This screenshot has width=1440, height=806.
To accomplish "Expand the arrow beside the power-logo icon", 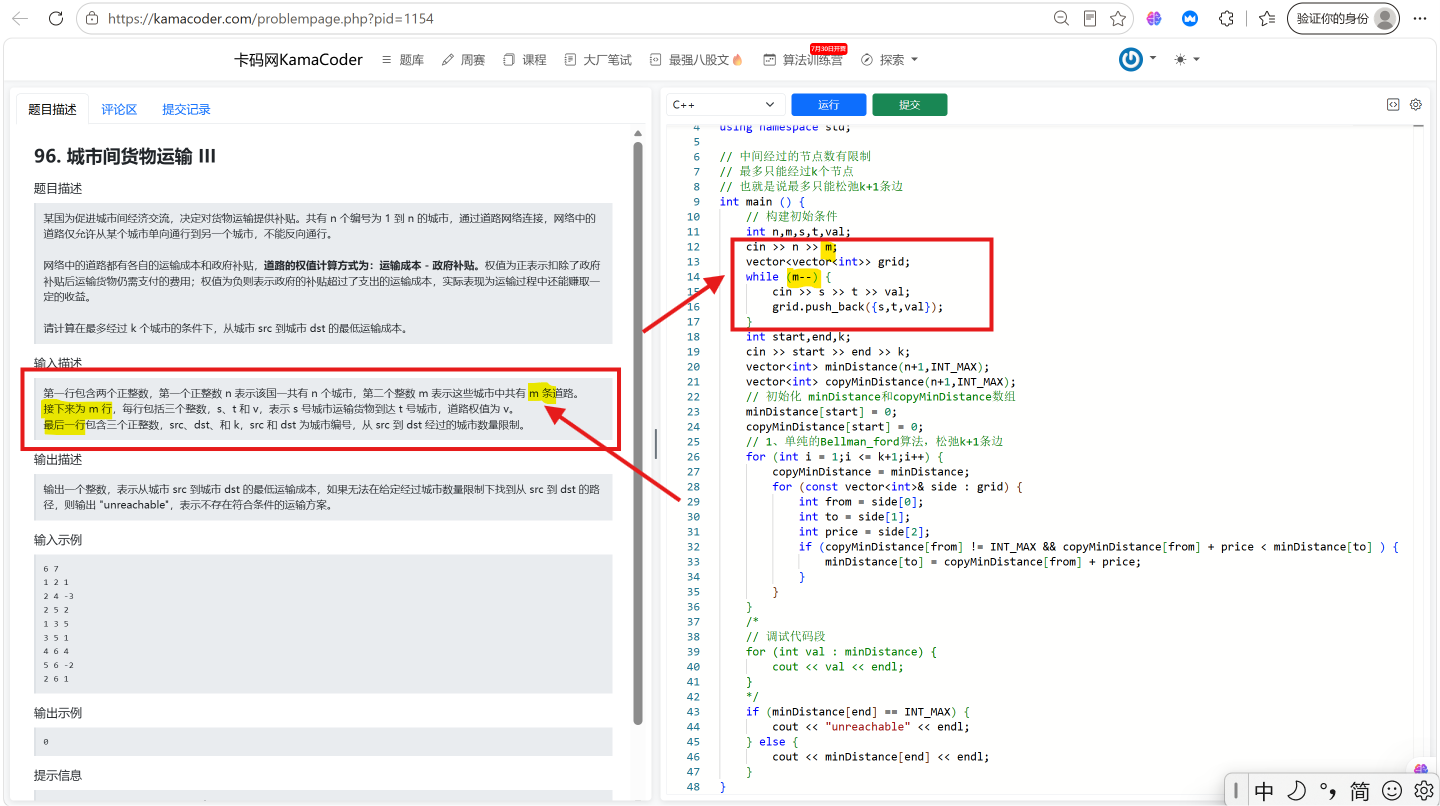I will (1152, 58).
